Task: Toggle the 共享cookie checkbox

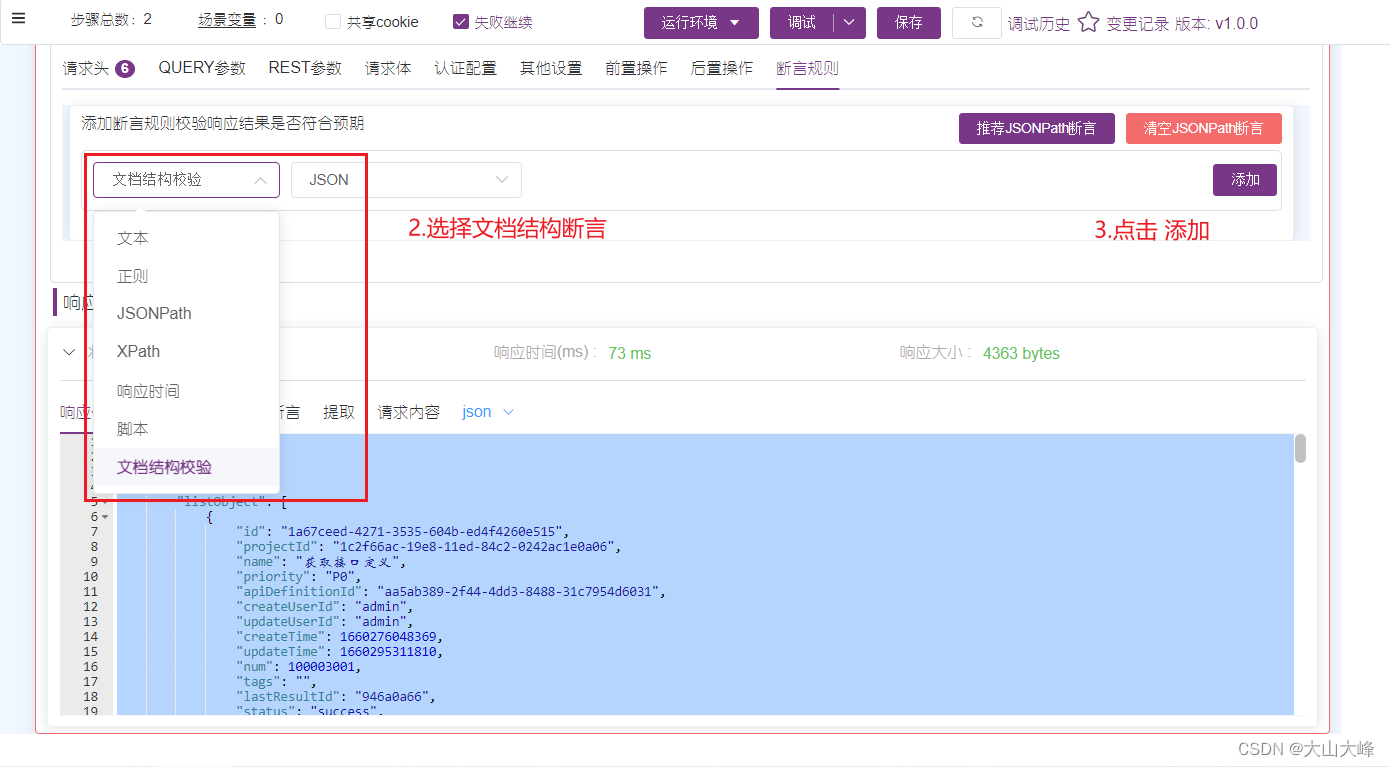Action: [x=333, y=22]
